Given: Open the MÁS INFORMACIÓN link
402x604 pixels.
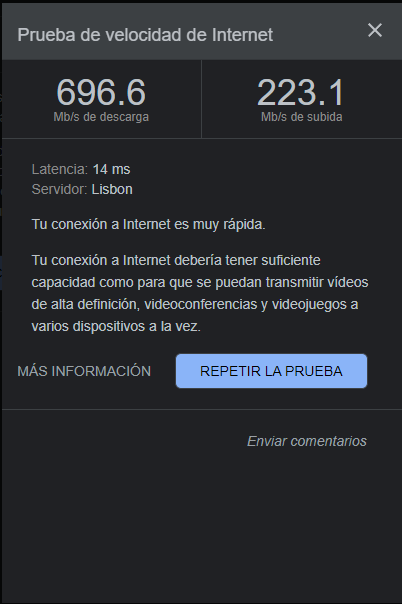Looking at the screenshot, I should (x=84, y=371).
